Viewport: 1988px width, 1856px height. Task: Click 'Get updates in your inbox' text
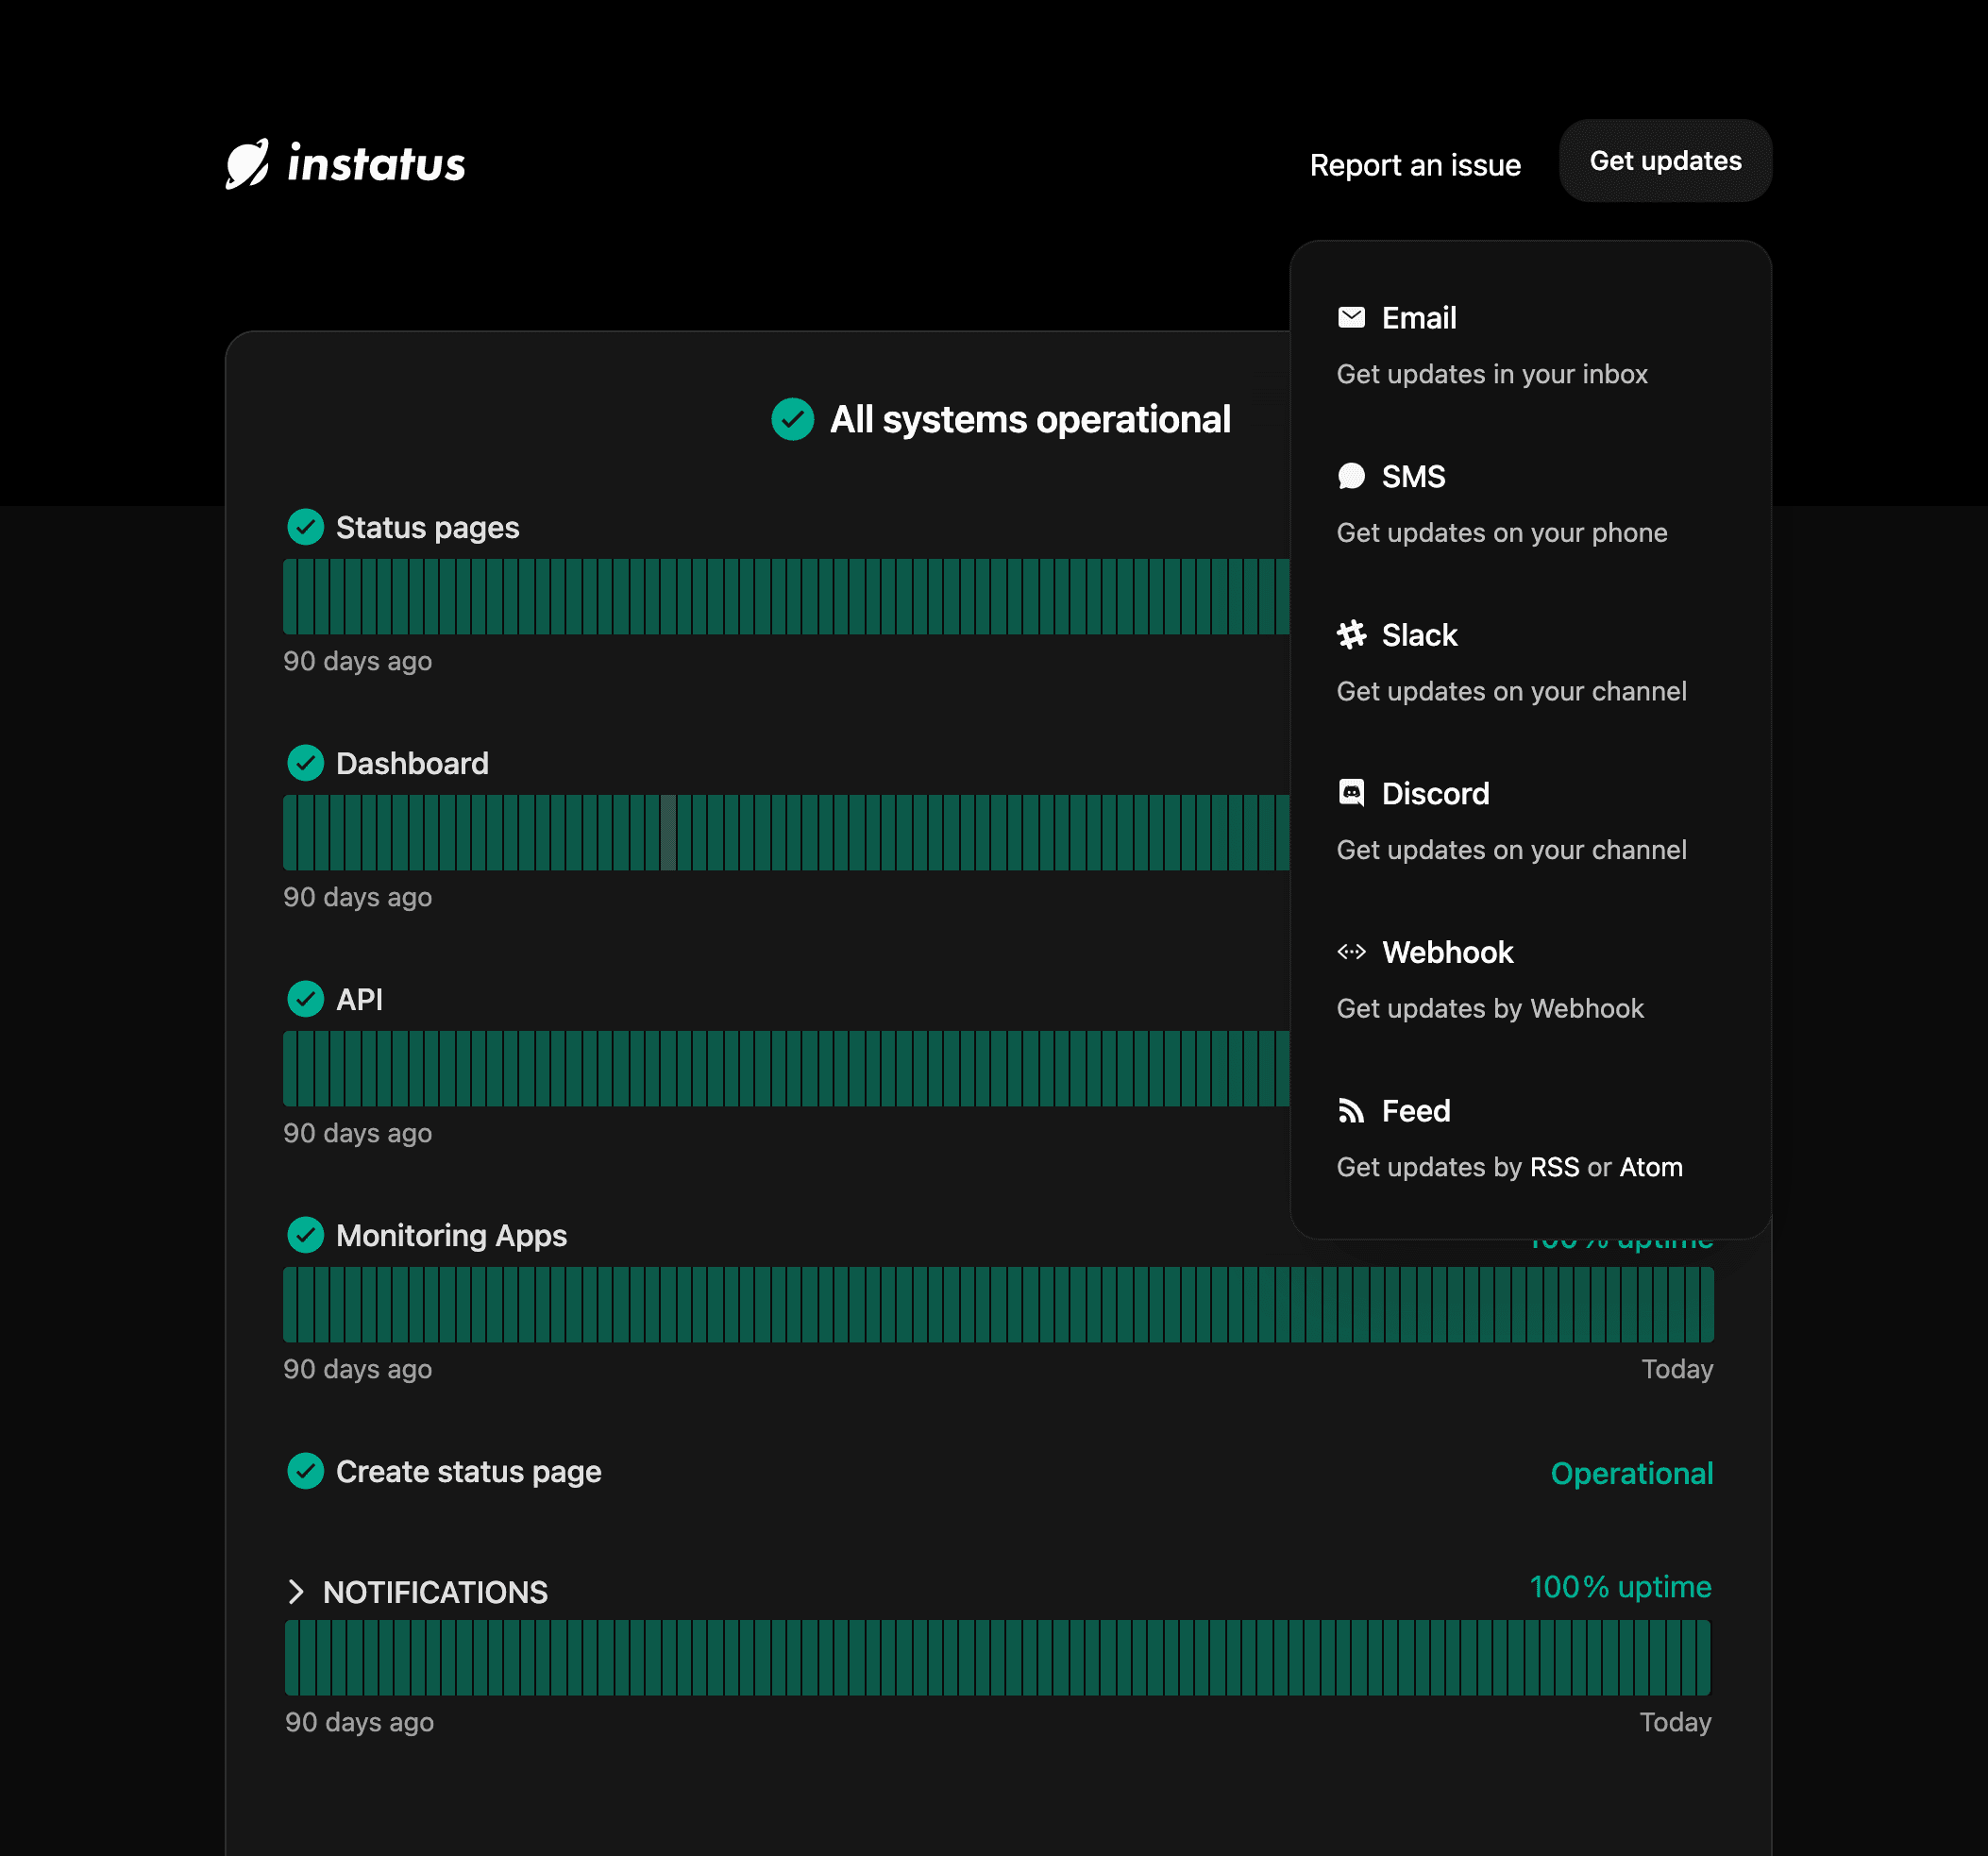click(x=1491, y=374)
